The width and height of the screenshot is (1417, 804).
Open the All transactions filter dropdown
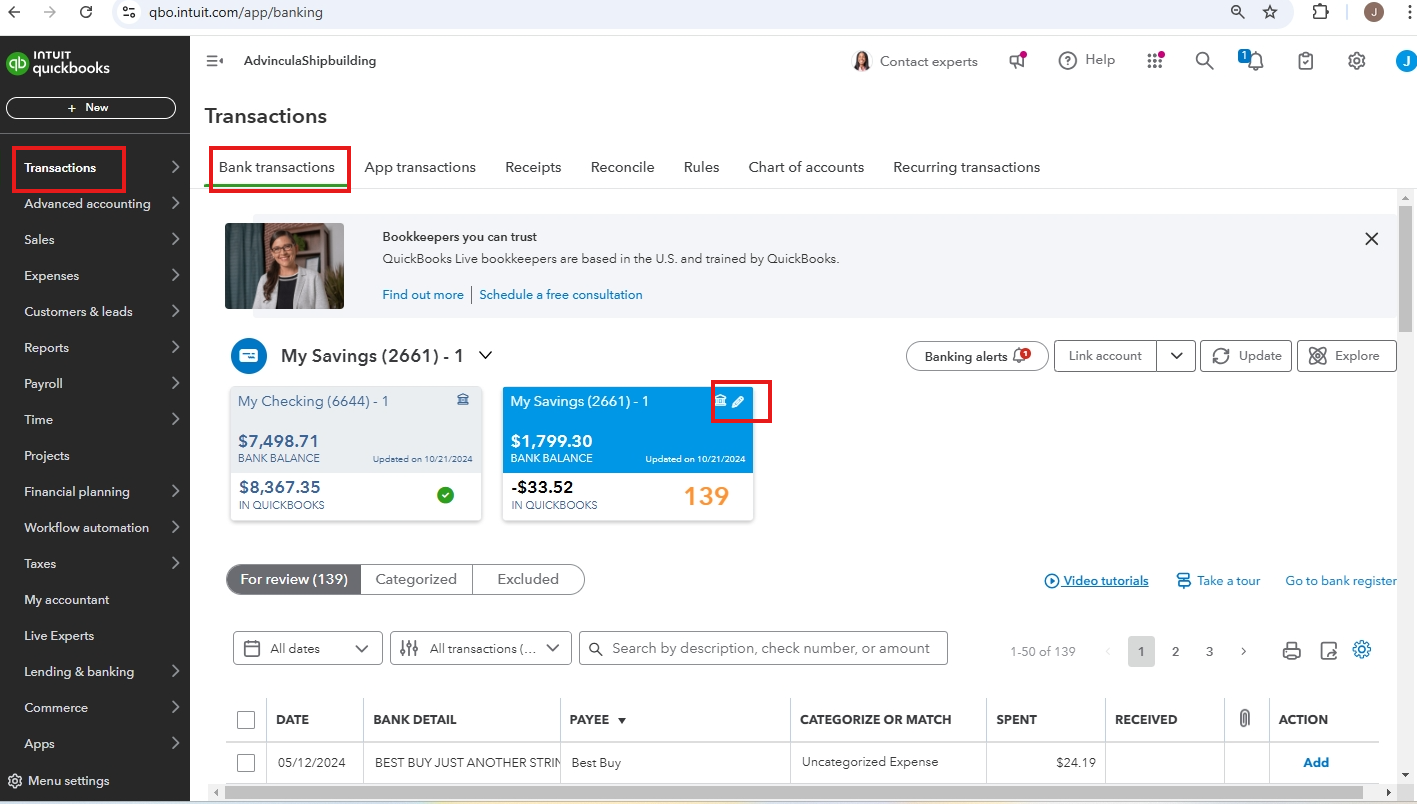pyautogui.click(x=481, y=648)
